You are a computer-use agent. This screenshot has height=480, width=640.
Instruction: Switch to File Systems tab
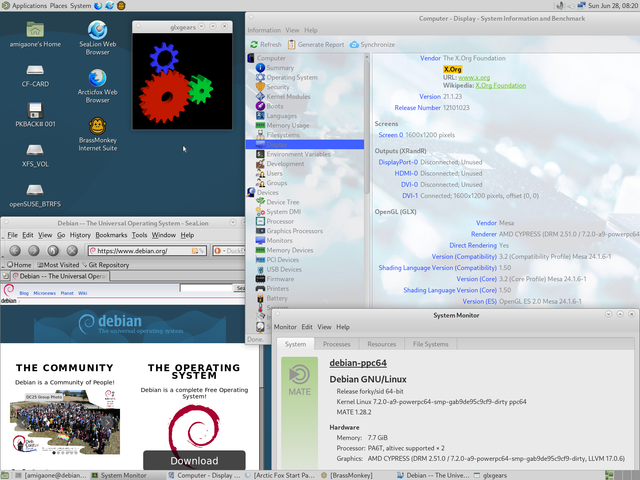[431, 344]
